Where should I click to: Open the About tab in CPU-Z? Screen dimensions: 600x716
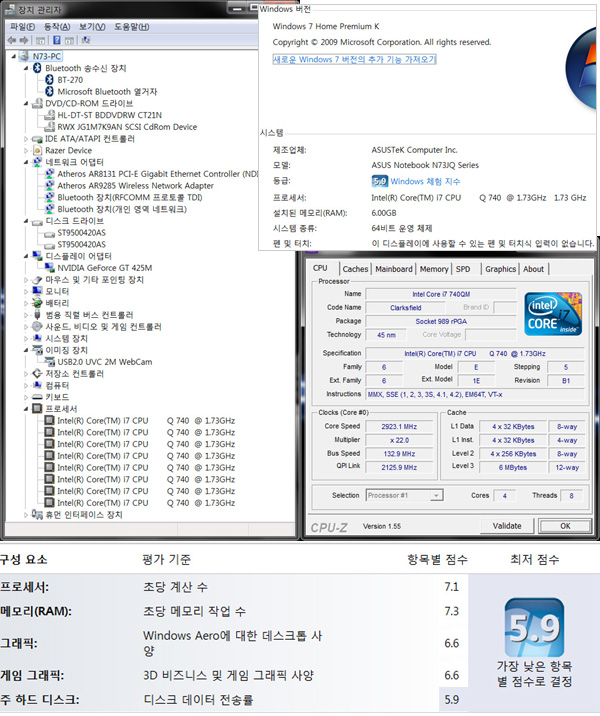533,269
